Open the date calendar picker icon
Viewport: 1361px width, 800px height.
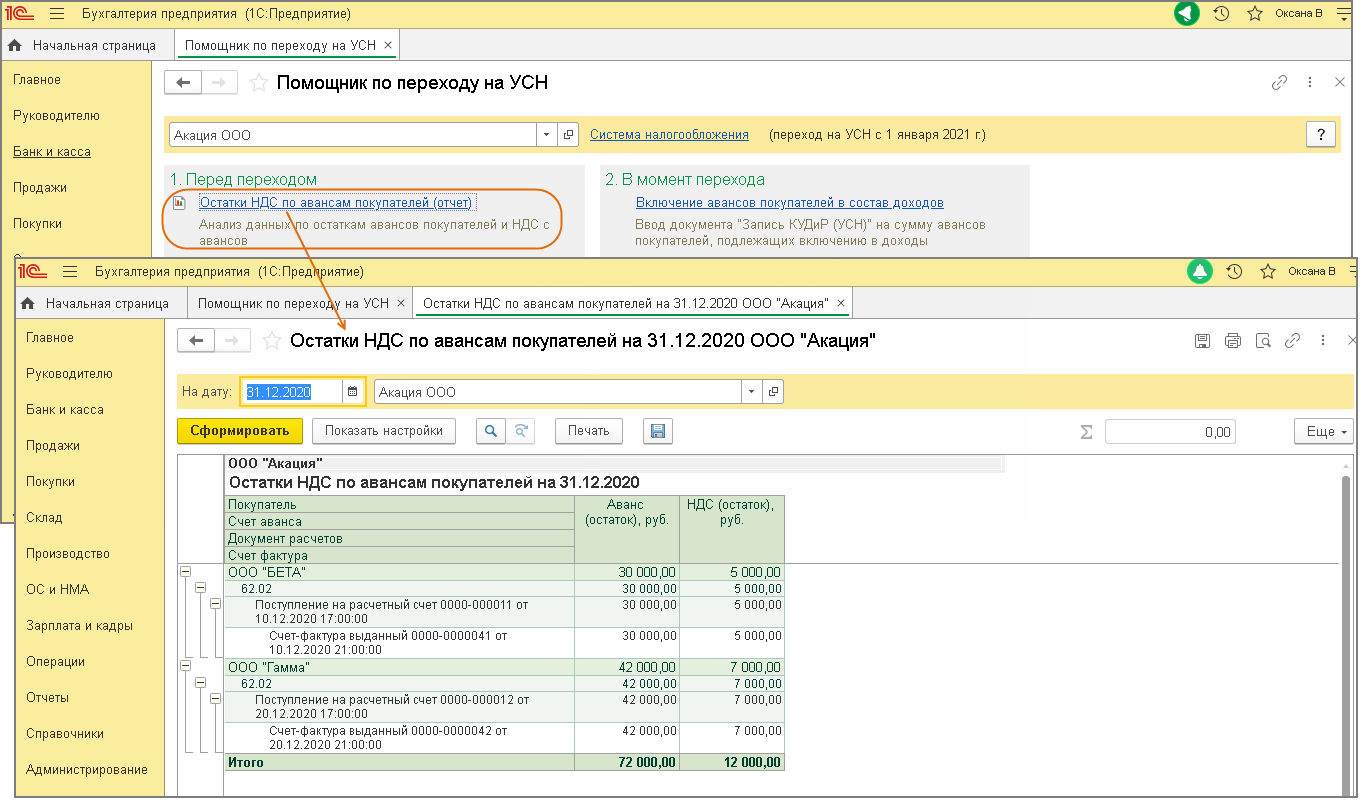click(352, 392)
